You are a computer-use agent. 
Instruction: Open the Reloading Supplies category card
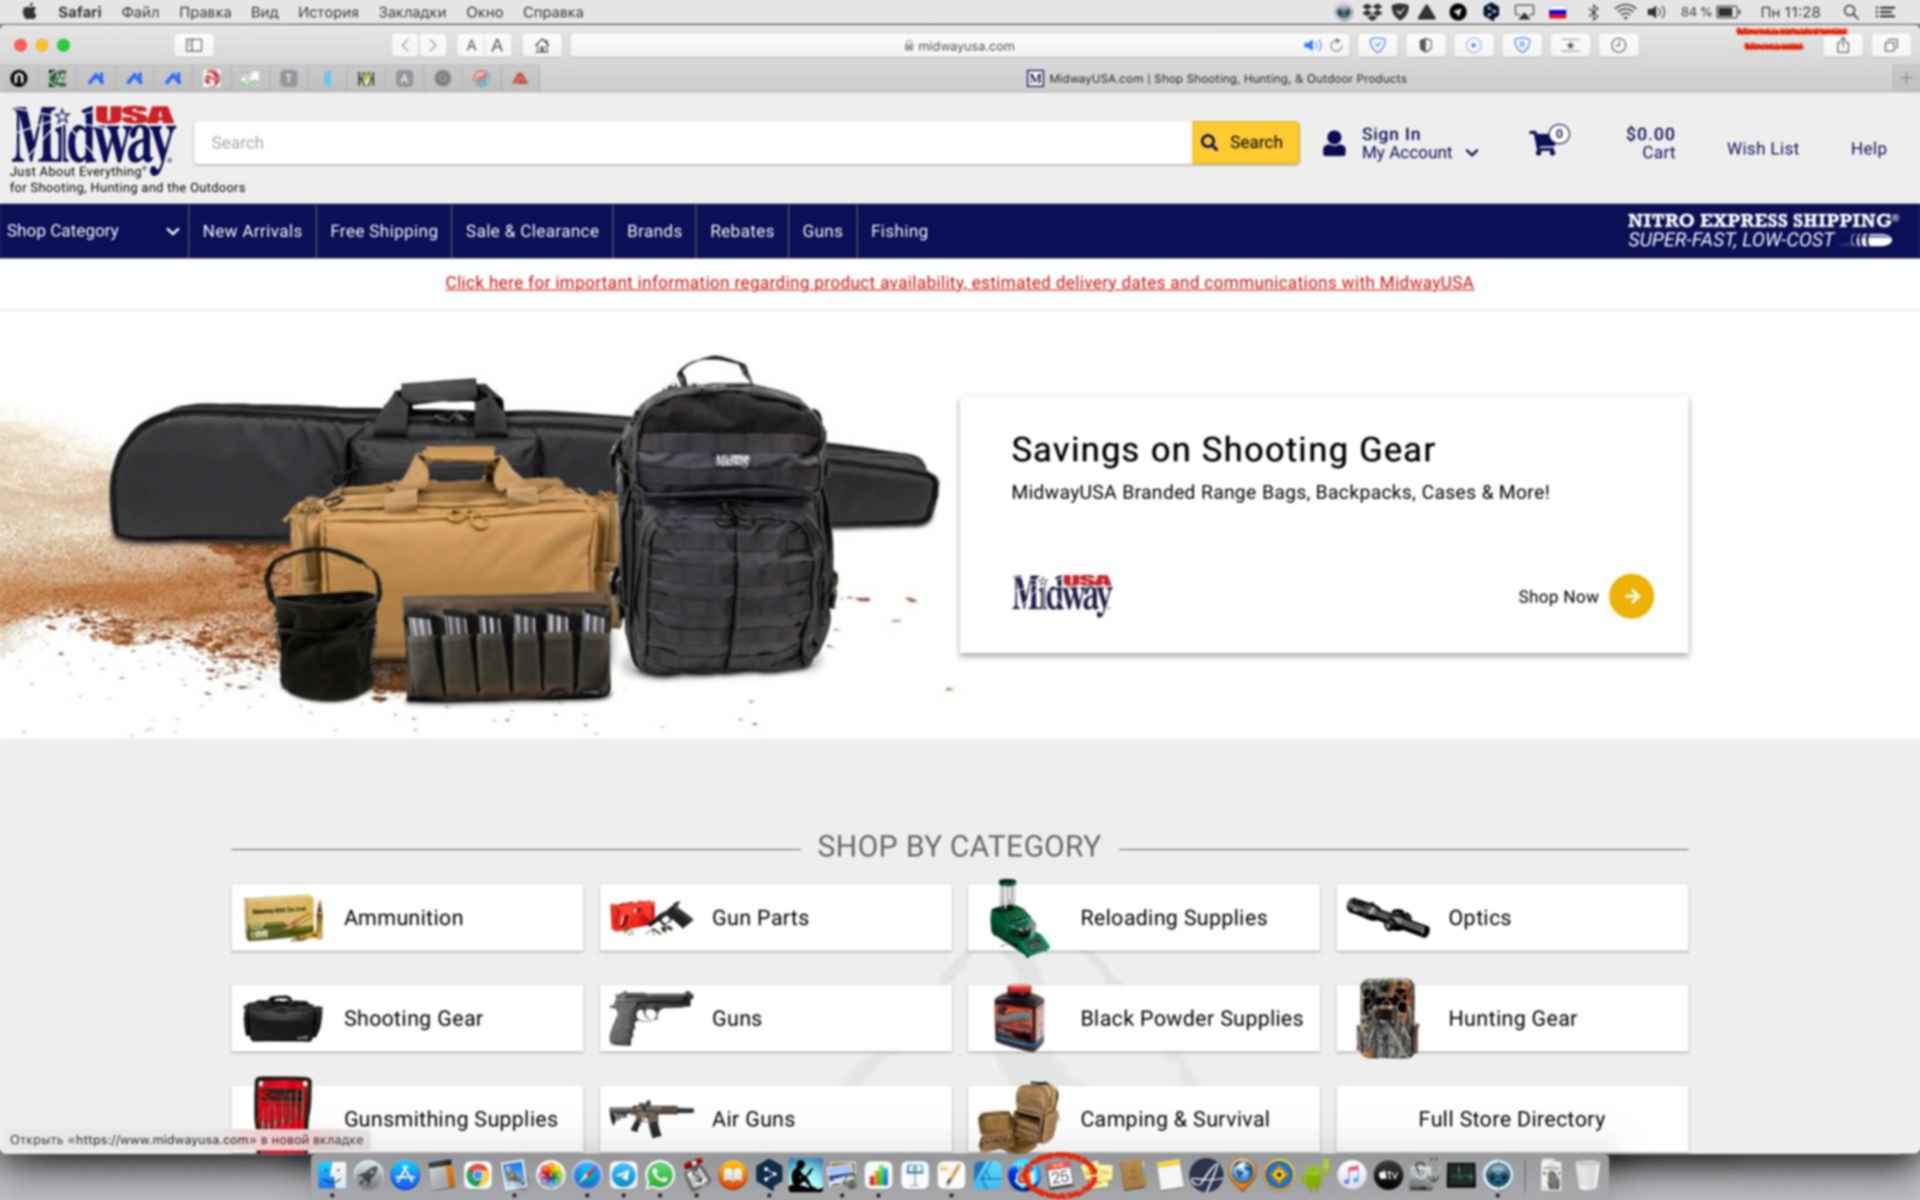[1143, 918]
